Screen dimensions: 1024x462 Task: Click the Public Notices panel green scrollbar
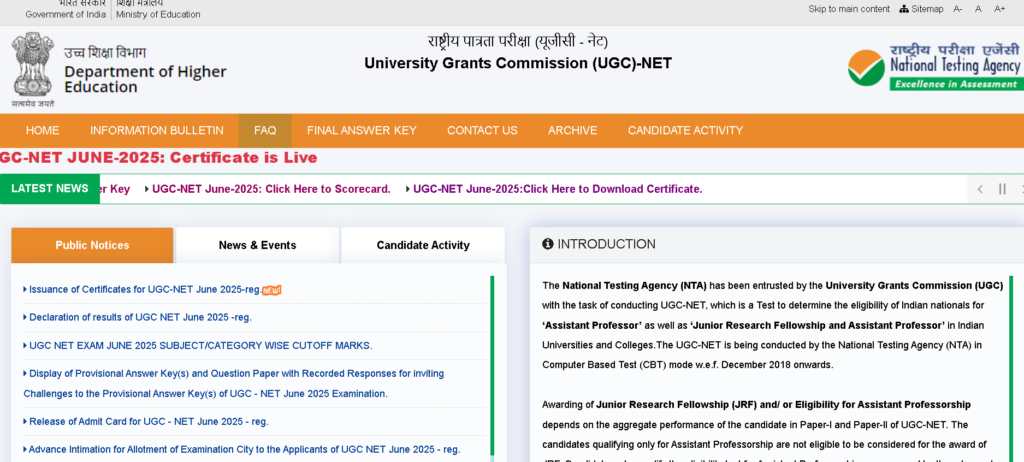coord(492,366)
